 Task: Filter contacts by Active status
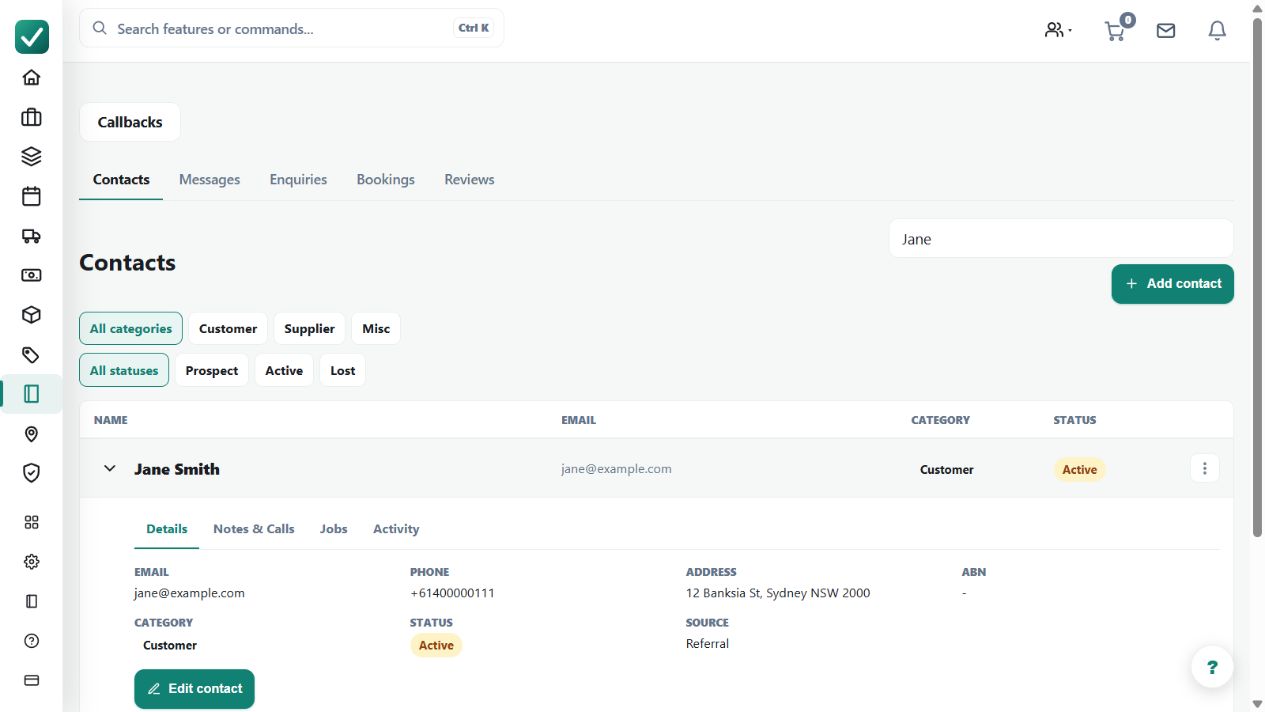[284, 370]
